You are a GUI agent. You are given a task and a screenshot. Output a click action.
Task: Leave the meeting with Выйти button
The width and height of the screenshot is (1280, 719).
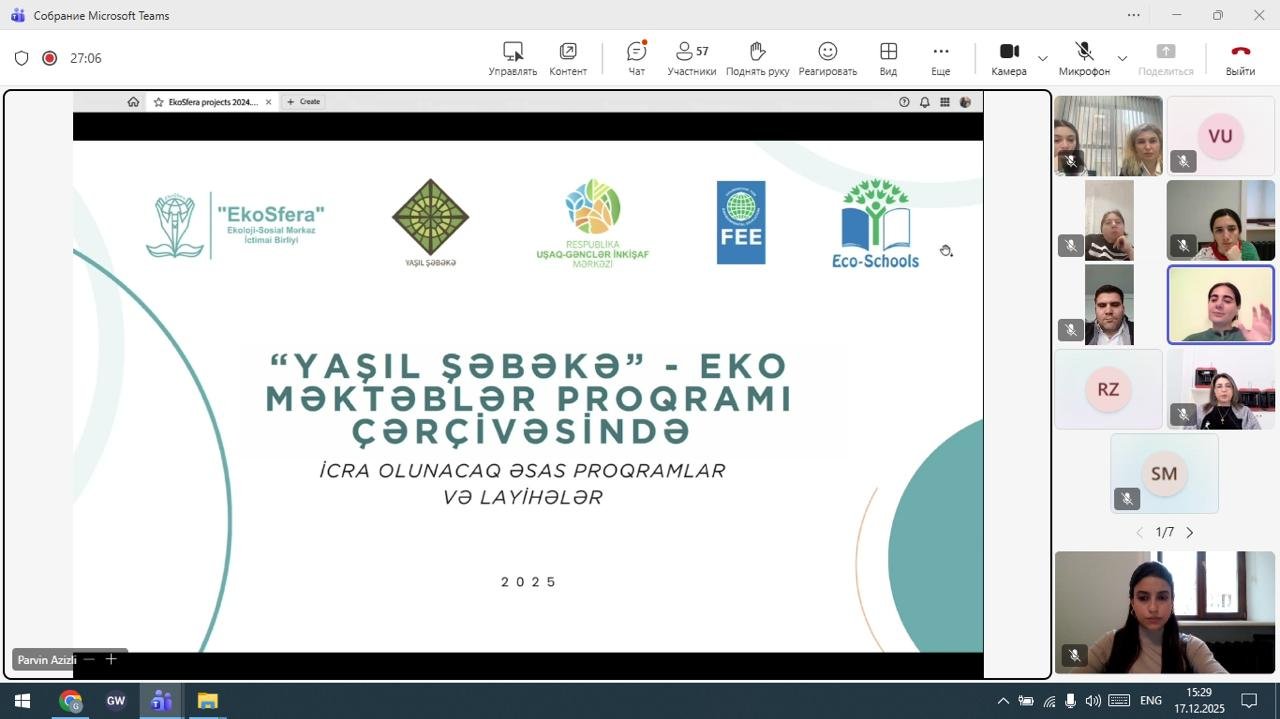click(x=1240, y=58)
